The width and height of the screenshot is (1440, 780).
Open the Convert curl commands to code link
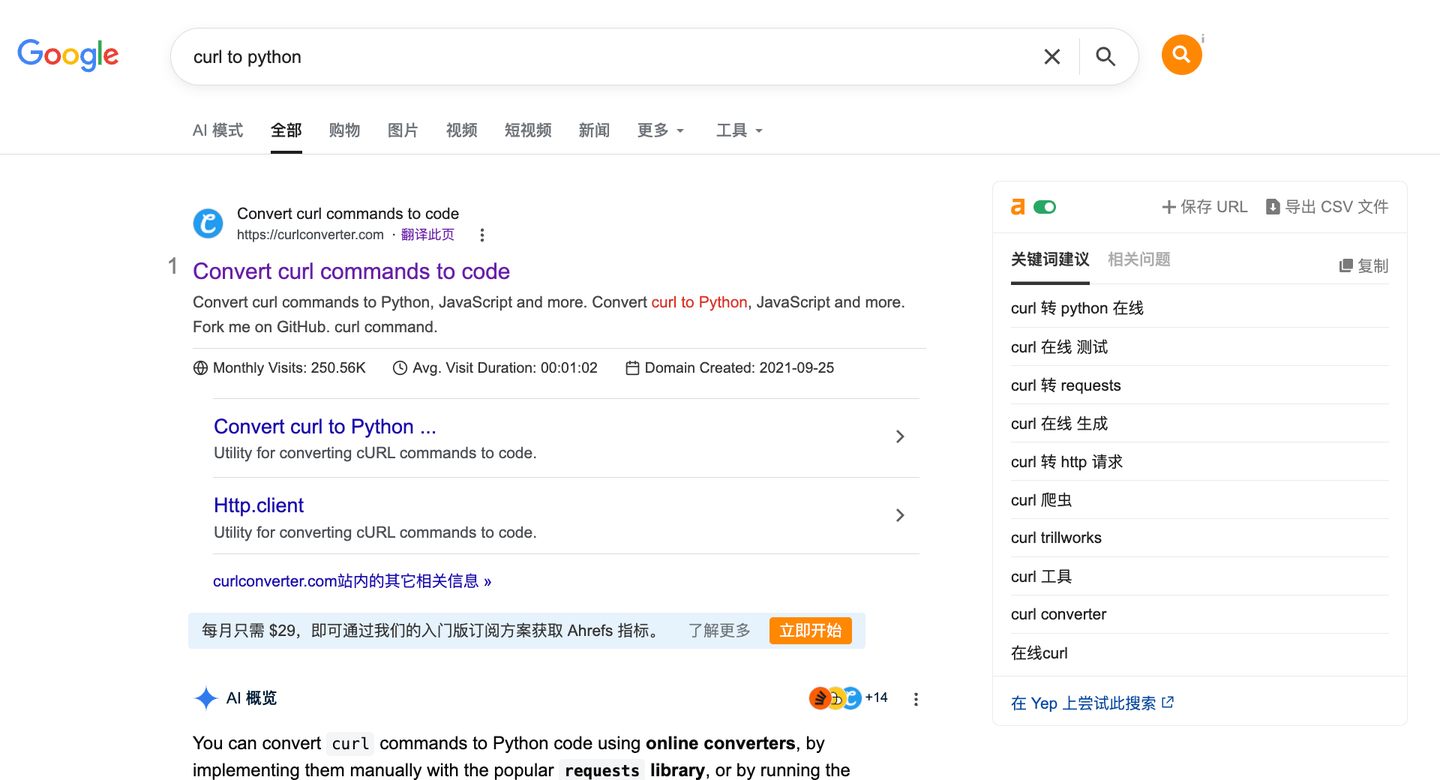pyautogui.click(x=351, y=271)
